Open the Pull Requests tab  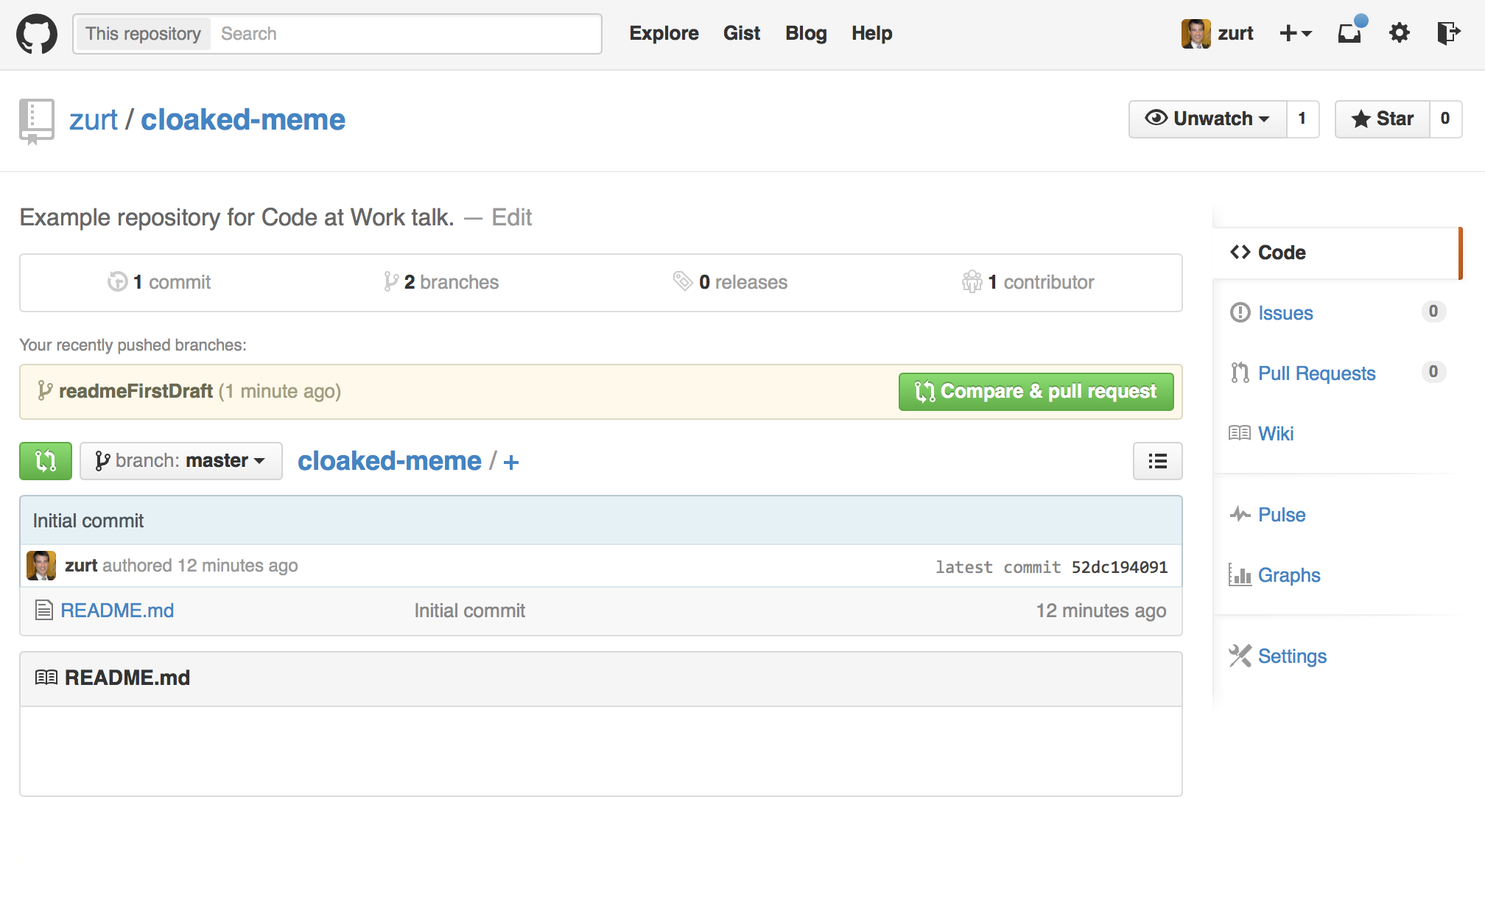tap(1317, 373)
